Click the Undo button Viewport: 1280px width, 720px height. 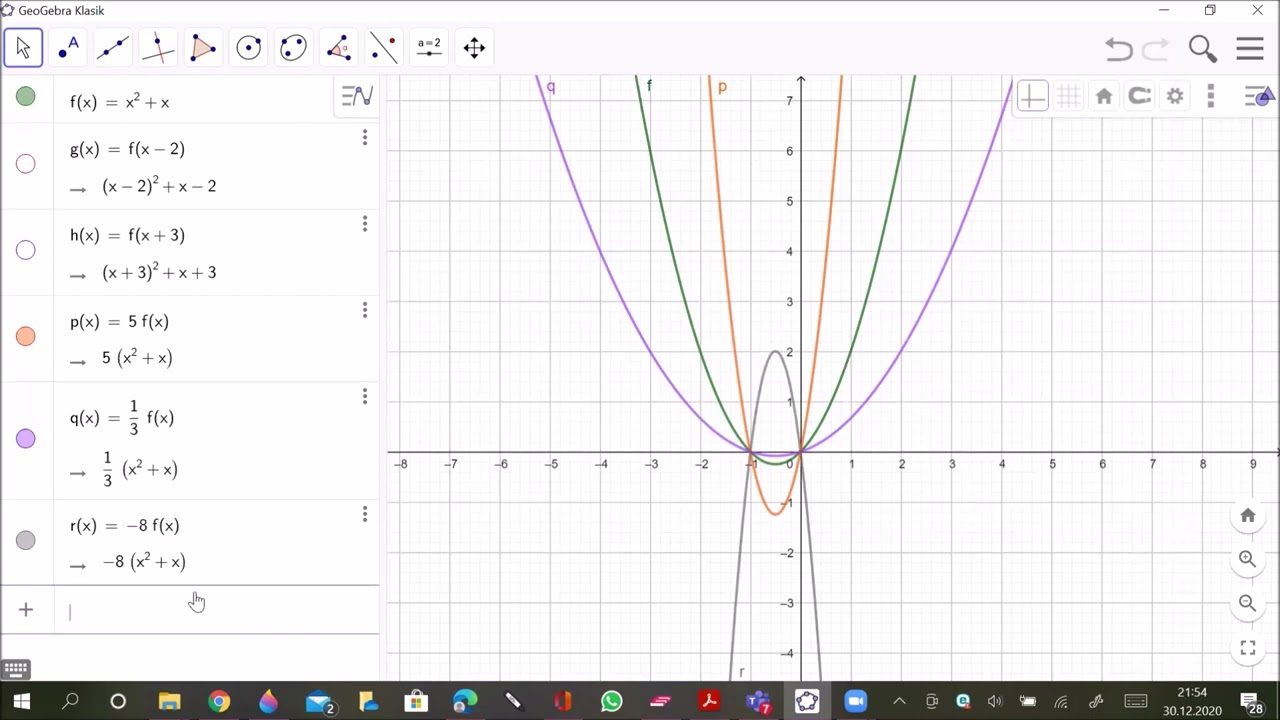pyautogui.click(x=1118, y=48)
